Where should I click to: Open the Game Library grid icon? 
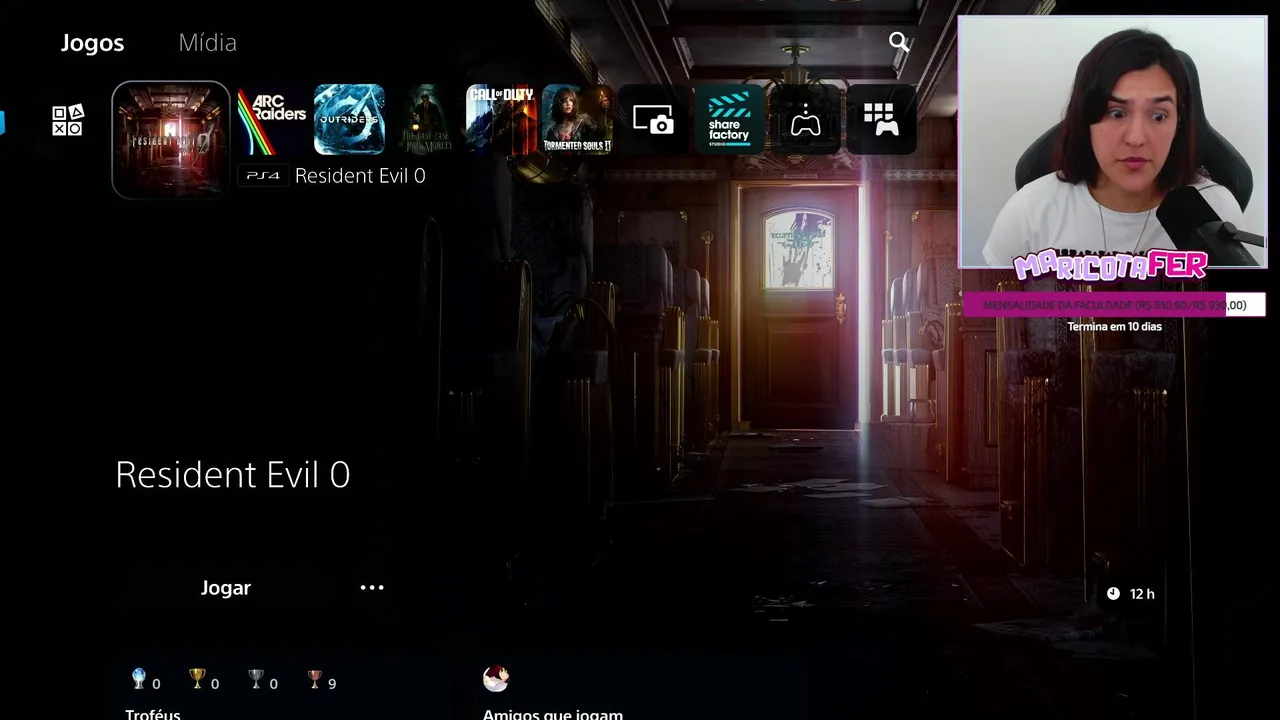coord(881,120)
